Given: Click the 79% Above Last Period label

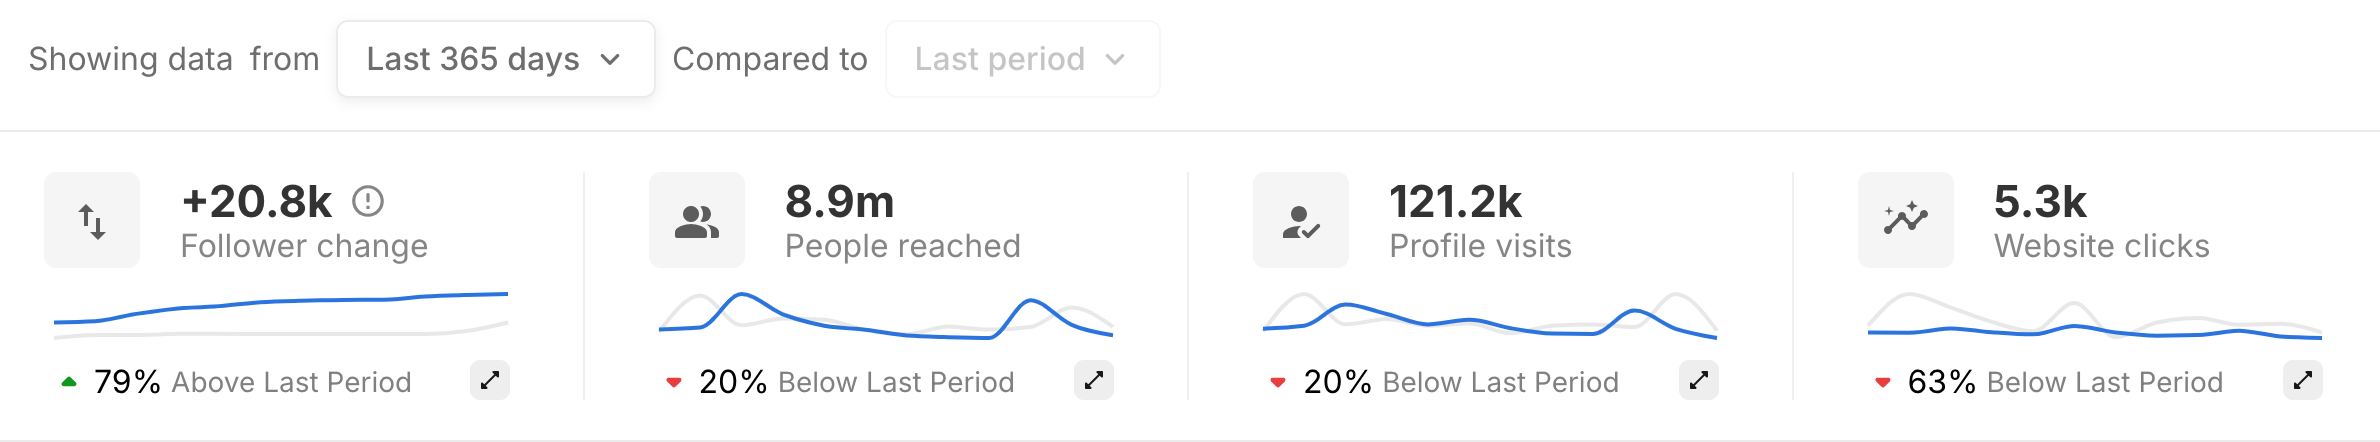Looking at the screenshot, I should pos(251,382).
